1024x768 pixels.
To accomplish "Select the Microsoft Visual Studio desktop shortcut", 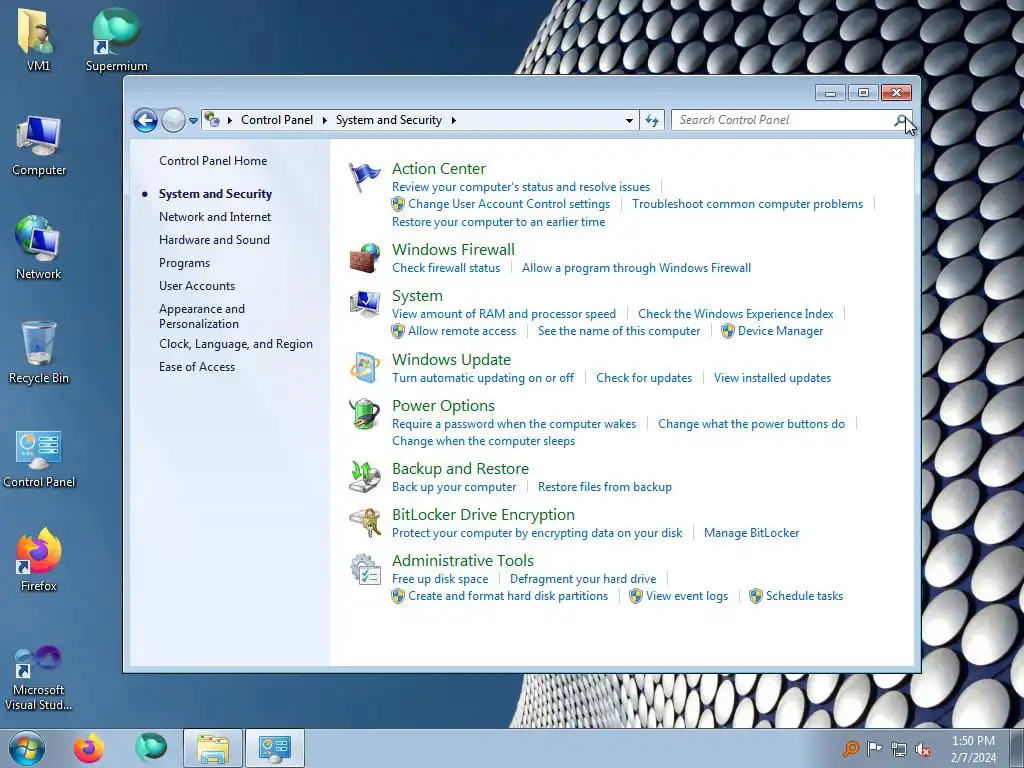I will [x=39, y=677].
